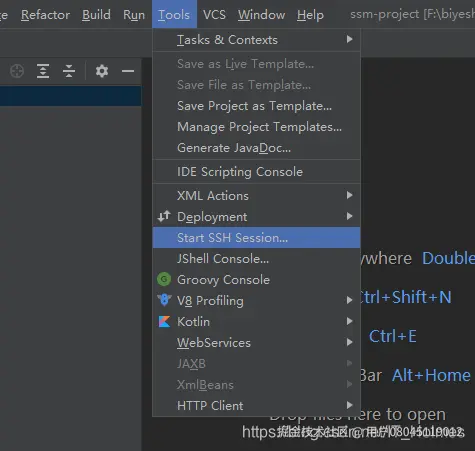Viewport: 475px width, 451px height.
Task: Click the Ctrl+Shift+N shortcut hint
Action: [x=406, y=297]
